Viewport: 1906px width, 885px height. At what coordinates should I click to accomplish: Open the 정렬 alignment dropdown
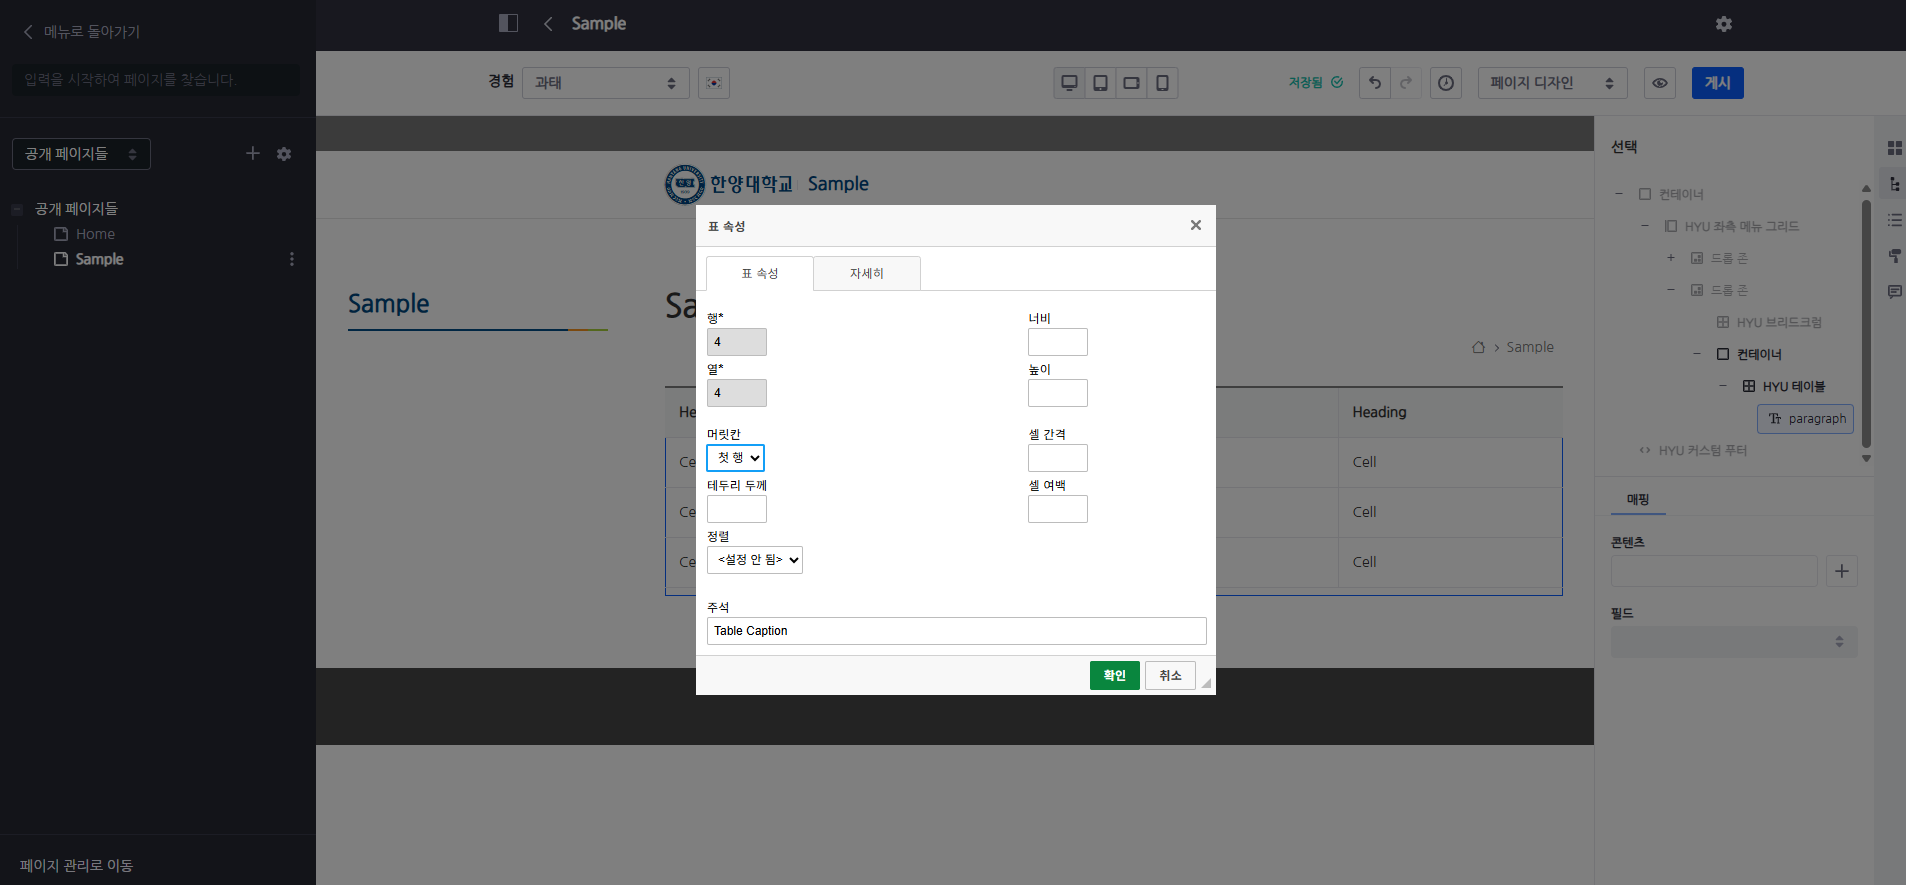755,560
